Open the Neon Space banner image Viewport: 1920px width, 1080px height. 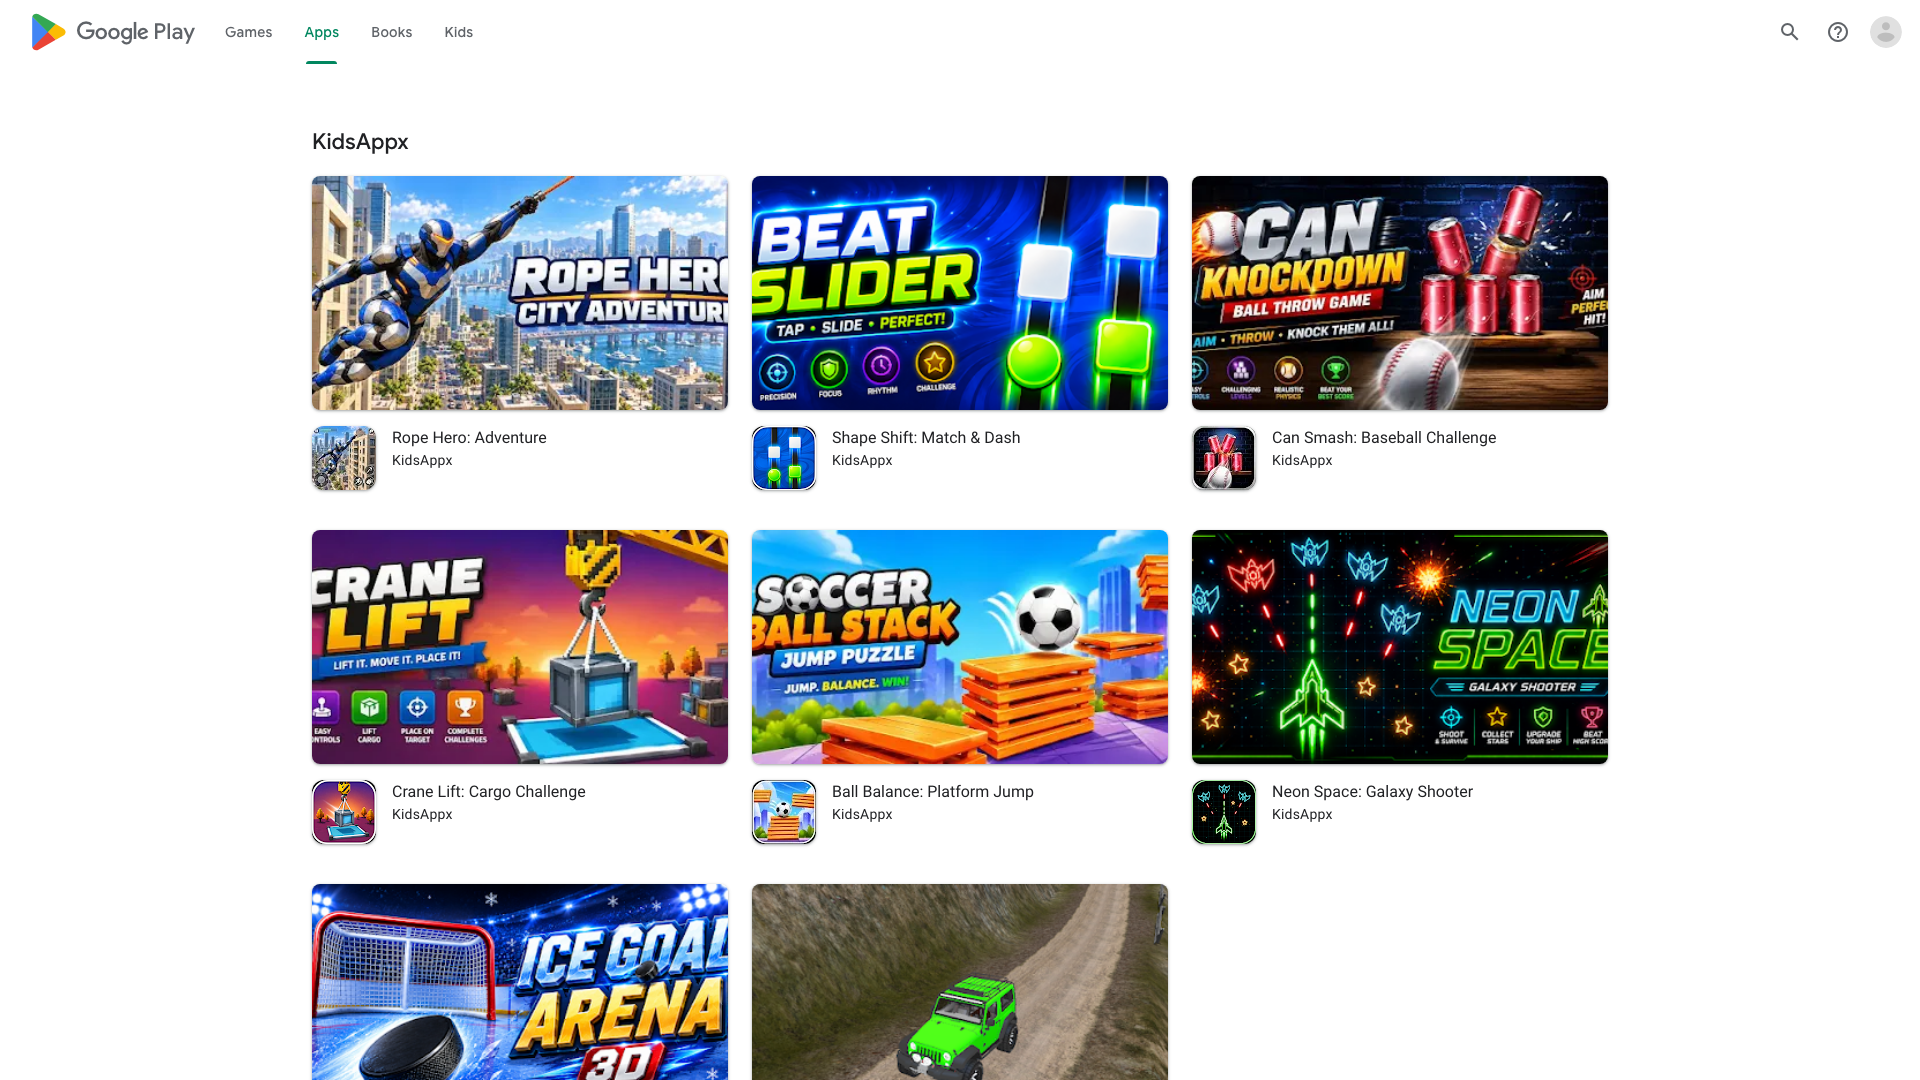[x=1400, y=647]
